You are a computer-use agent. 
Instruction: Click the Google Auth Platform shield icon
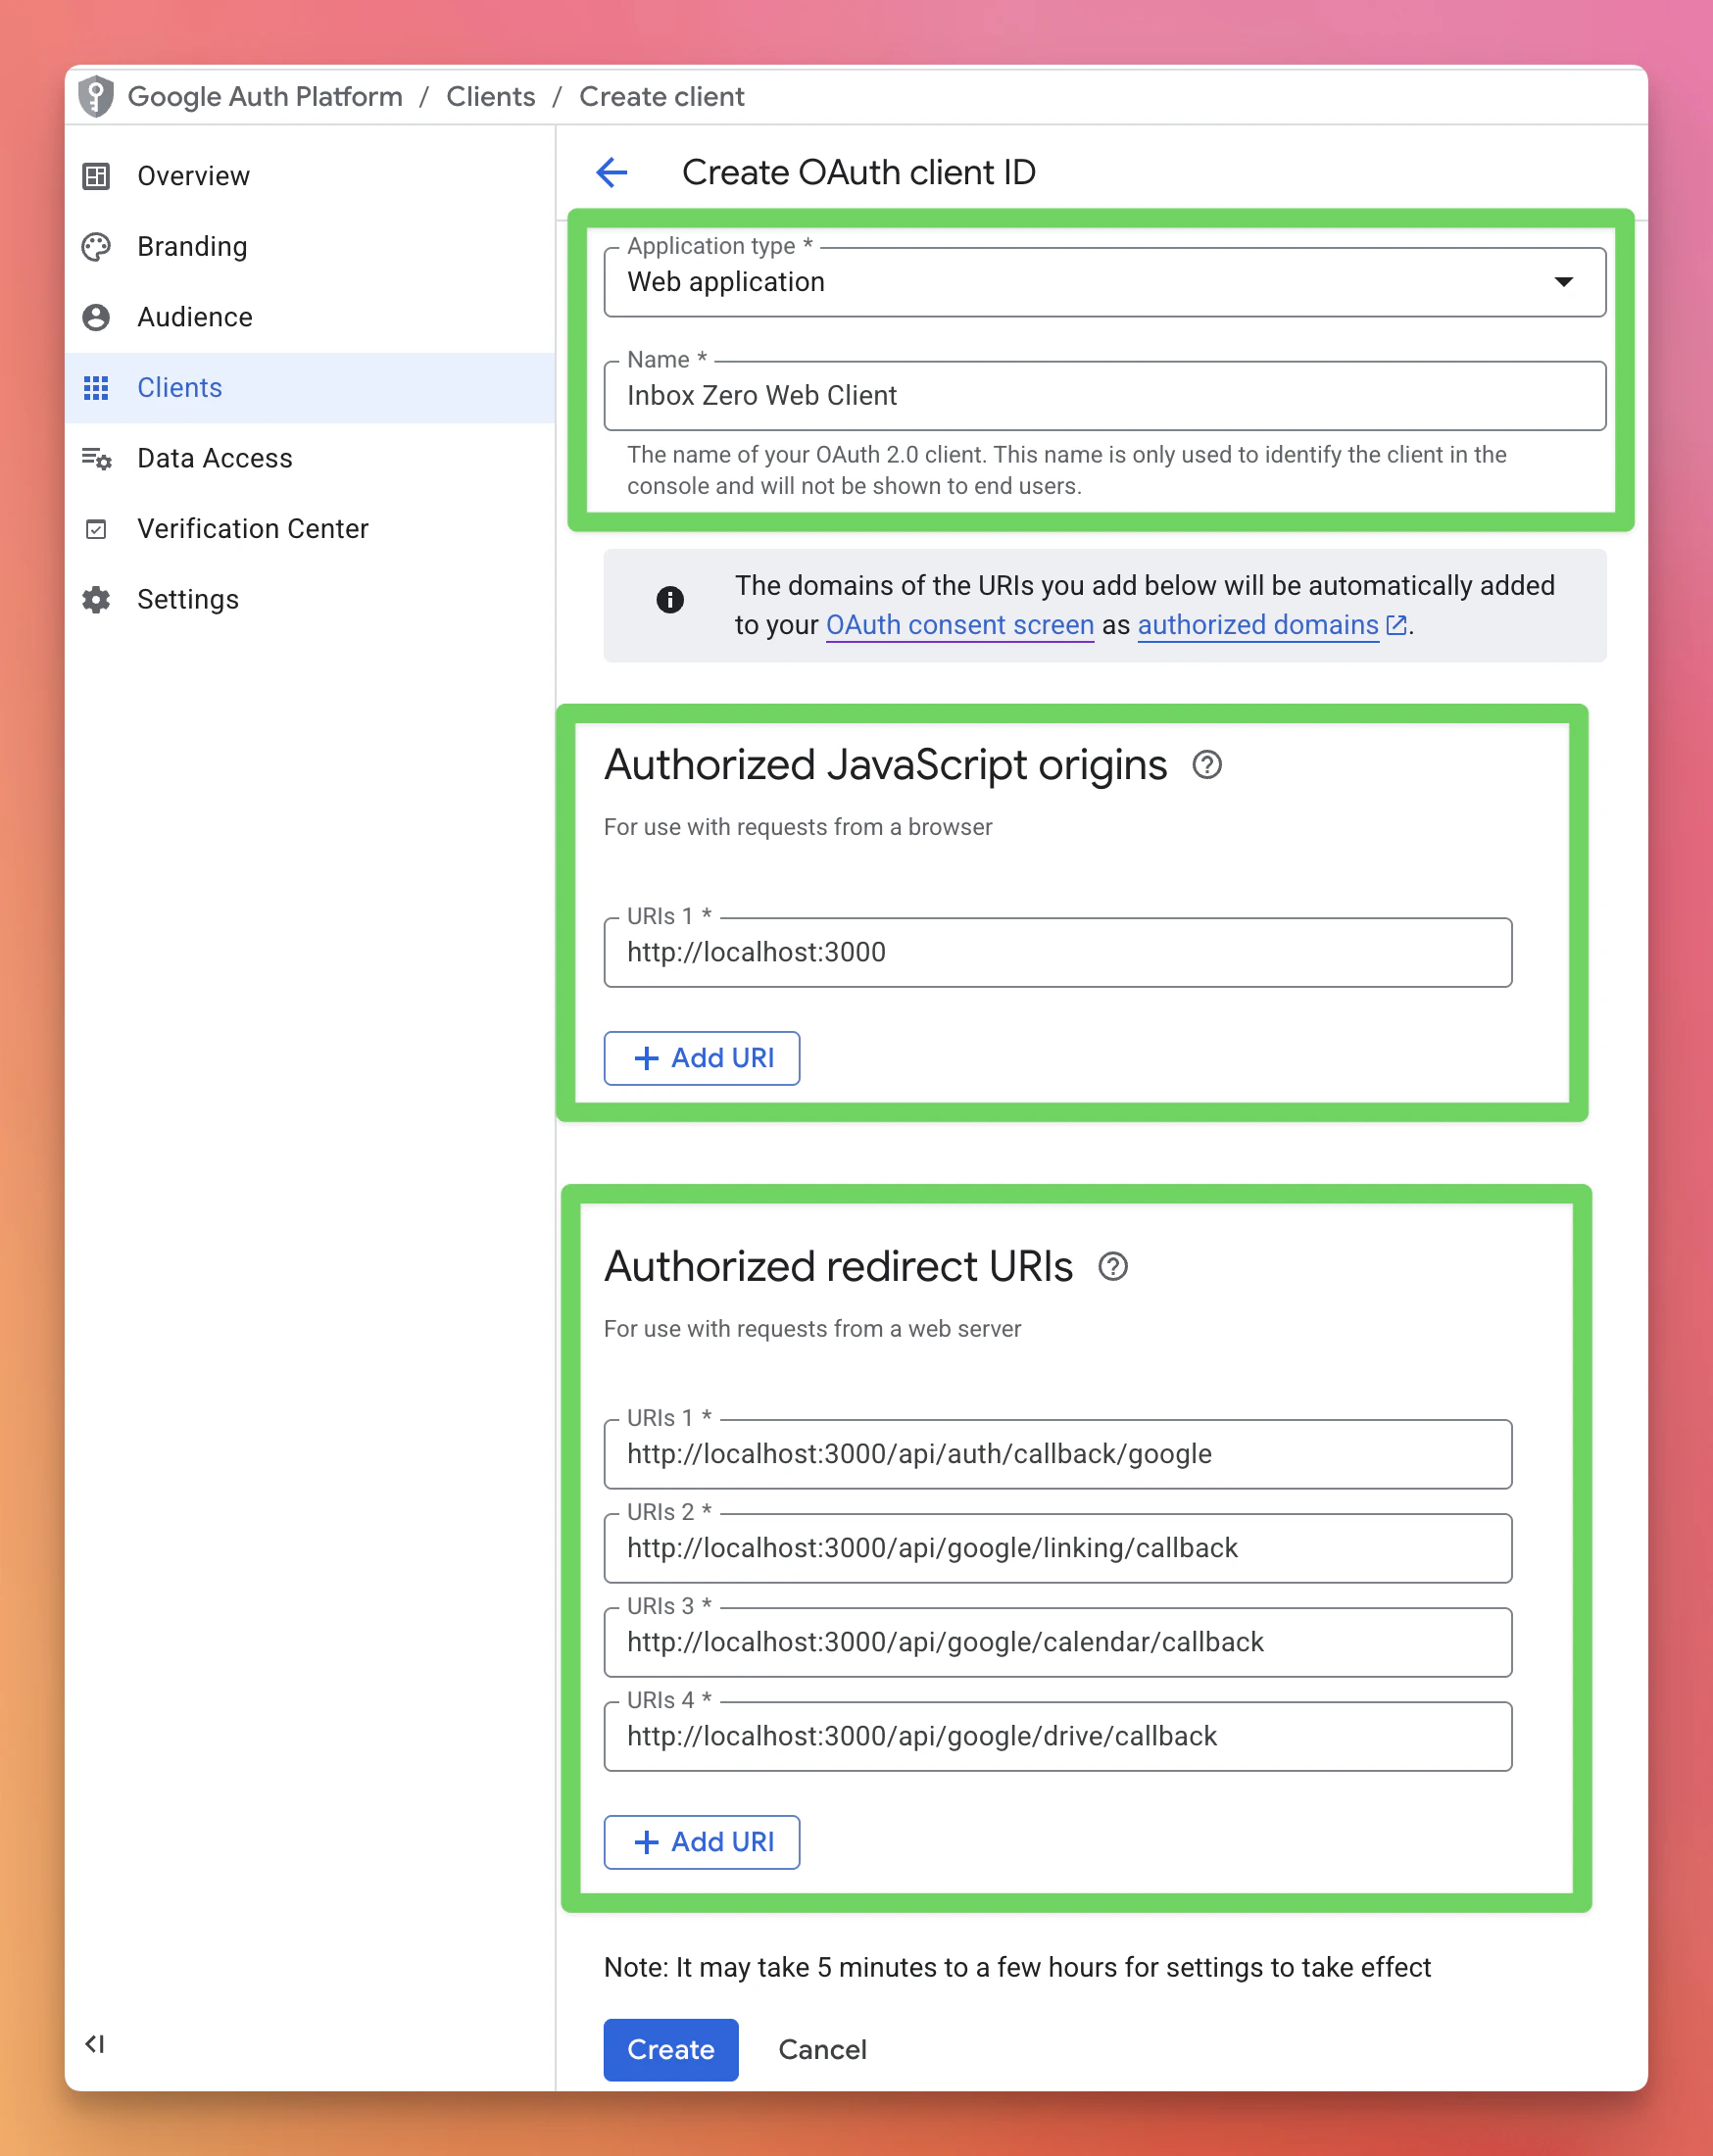tap(95, 96)
